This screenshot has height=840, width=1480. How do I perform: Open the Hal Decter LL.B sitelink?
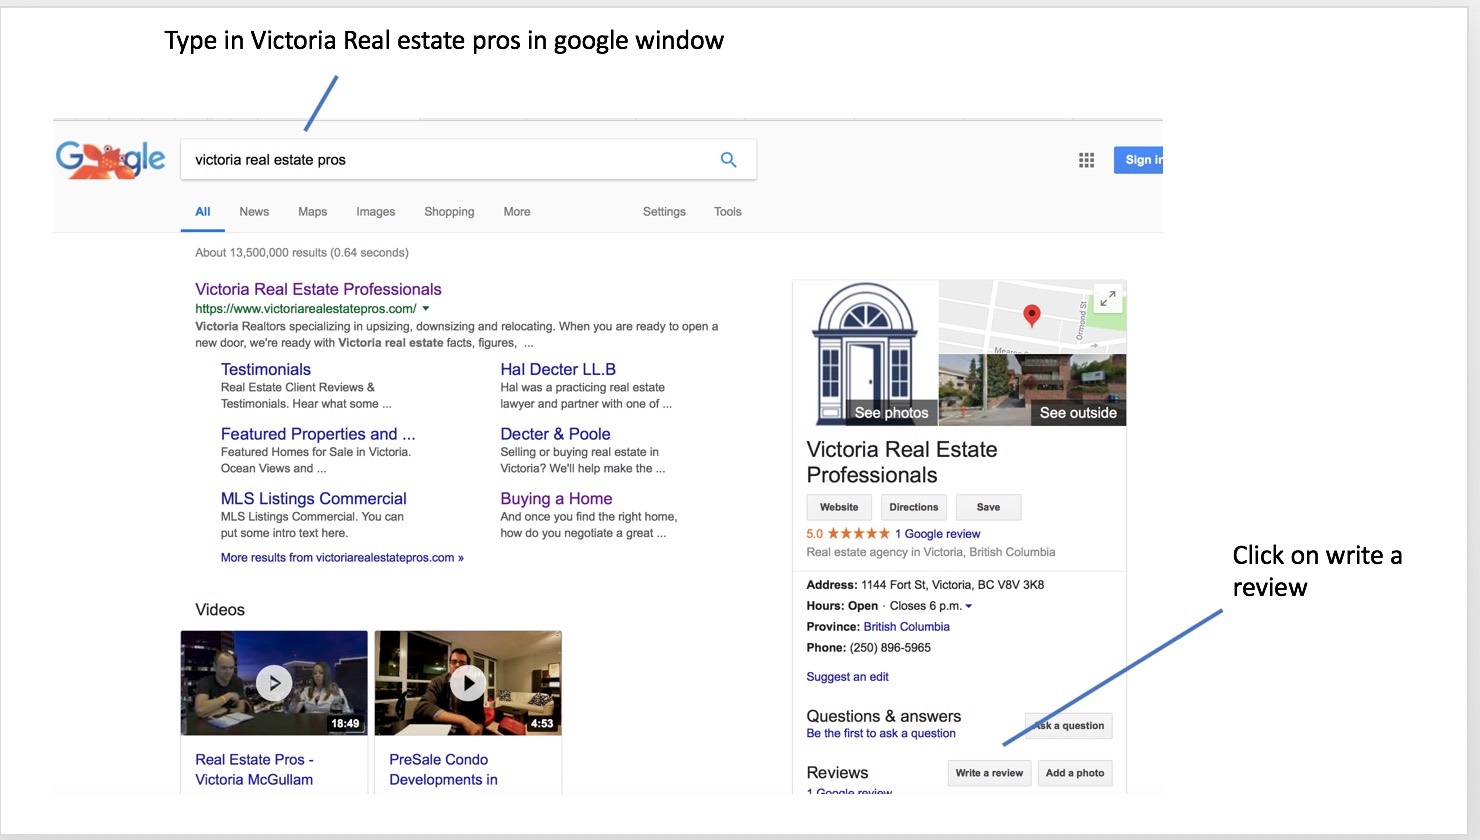558,370
